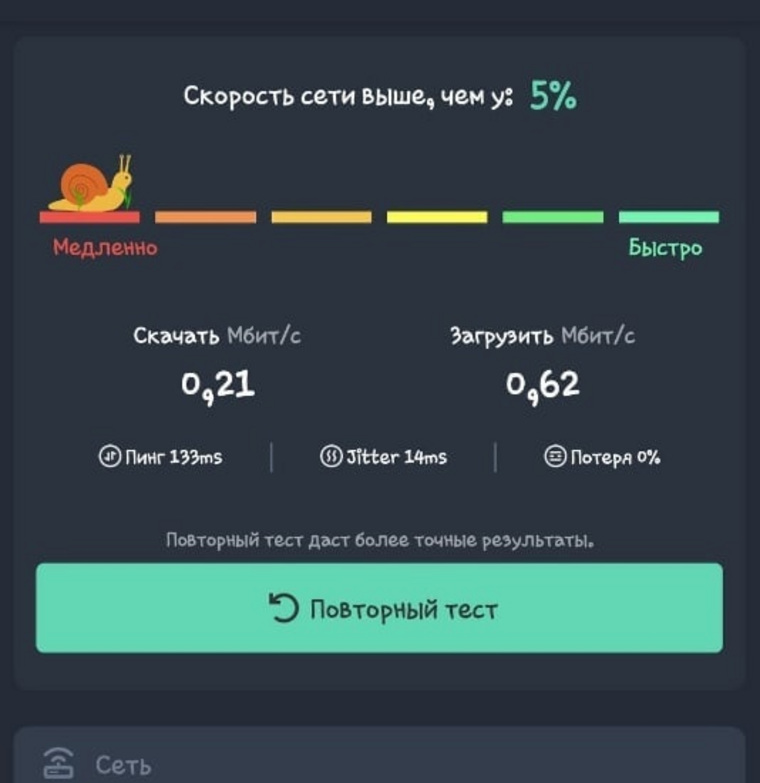
Task: Click the jitter icon before Jitter 14ms
Action: point(331,456)
